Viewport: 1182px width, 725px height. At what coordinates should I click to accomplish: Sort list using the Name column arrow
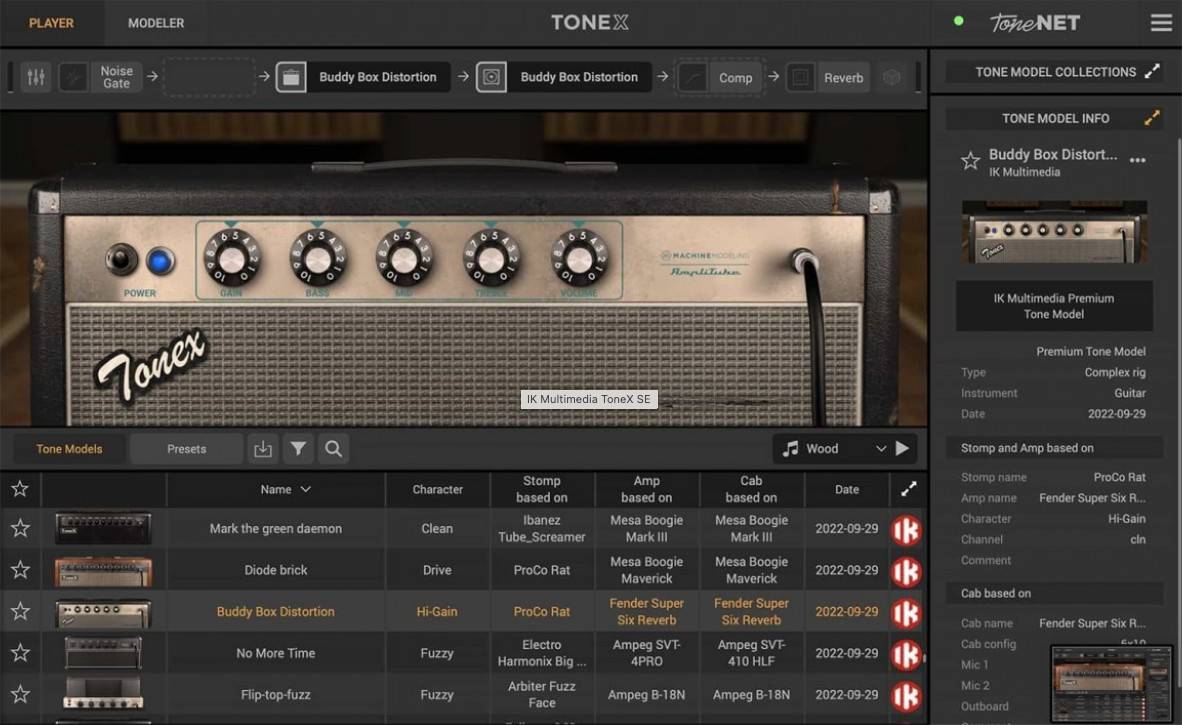pos(306,489)
